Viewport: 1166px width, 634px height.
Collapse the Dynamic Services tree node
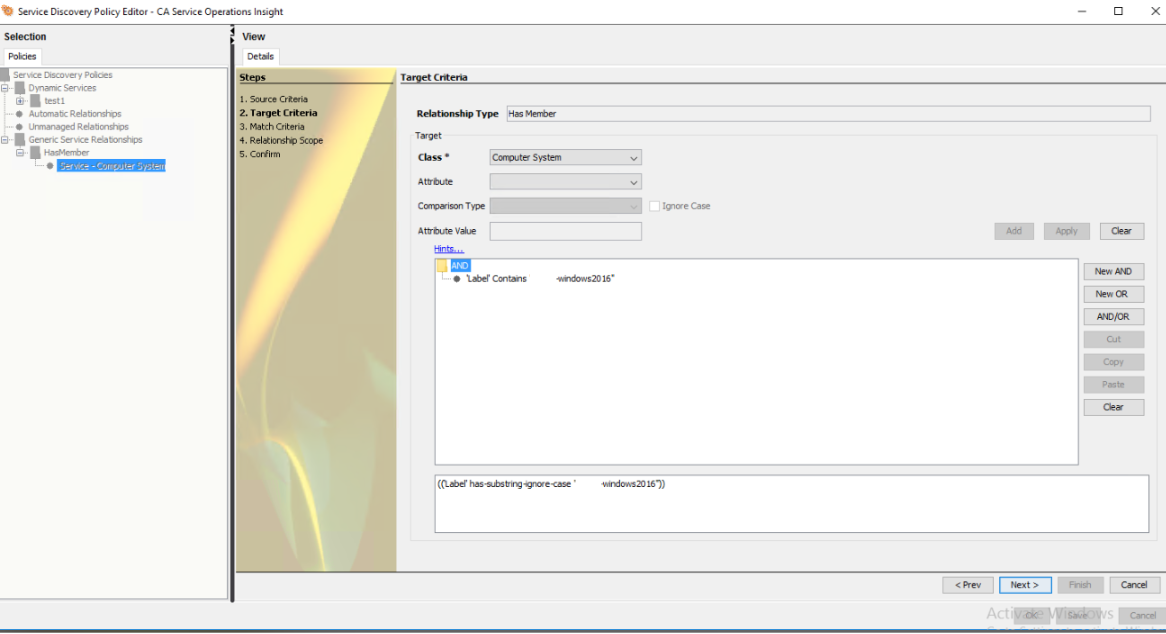[5, 88]
